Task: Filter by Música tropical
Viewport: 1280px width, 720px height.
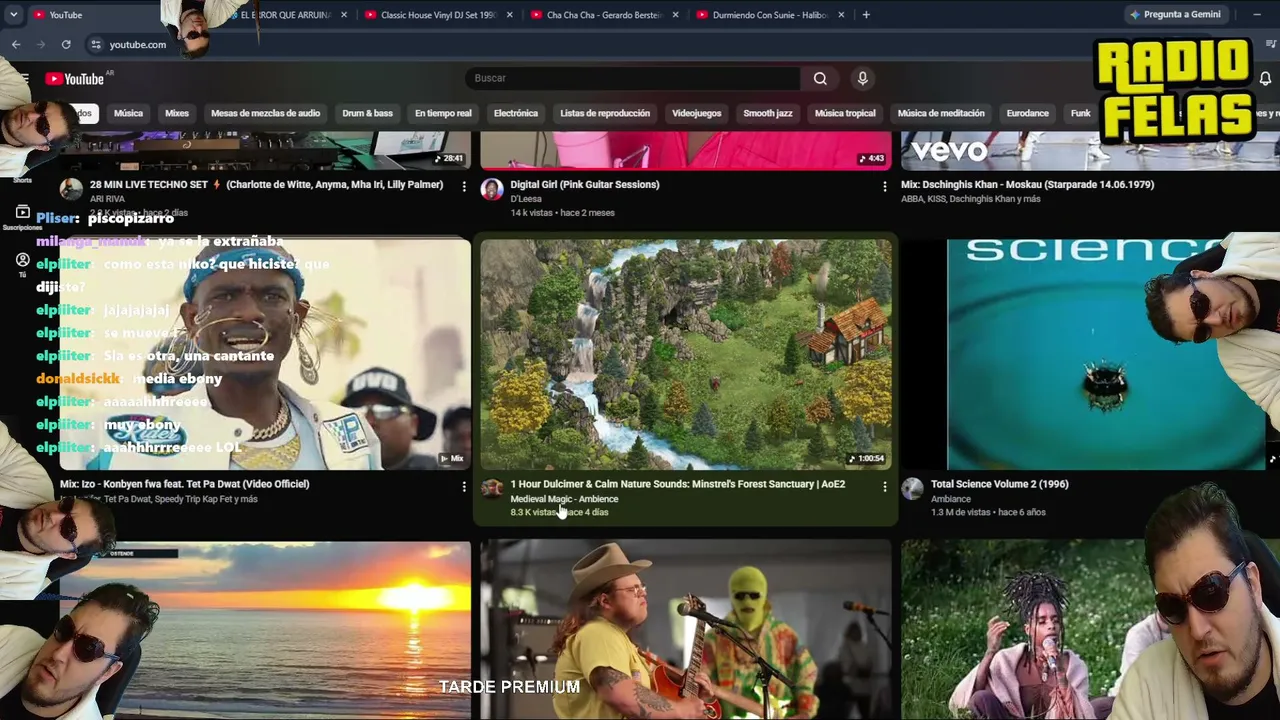Action: point(845,113)
